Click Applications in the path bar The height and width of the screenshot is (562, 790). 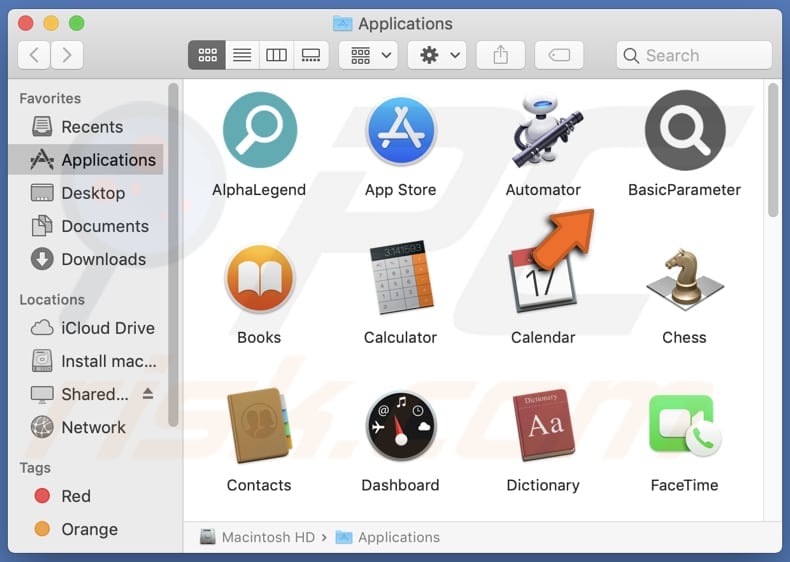tap(388, 537)
